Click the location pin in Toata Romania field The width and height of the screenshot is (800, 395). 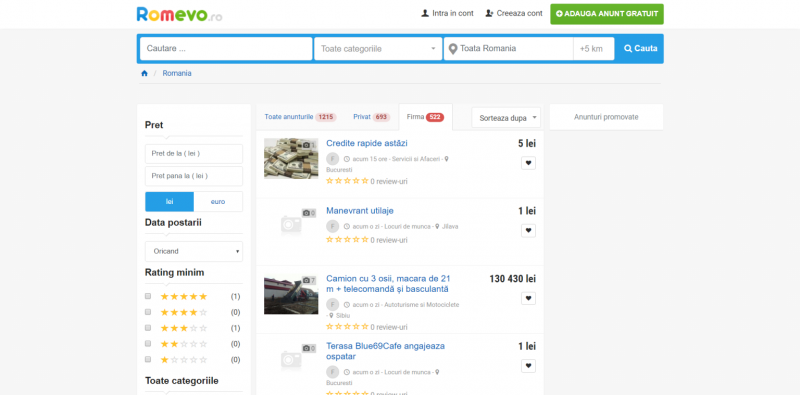453,49
